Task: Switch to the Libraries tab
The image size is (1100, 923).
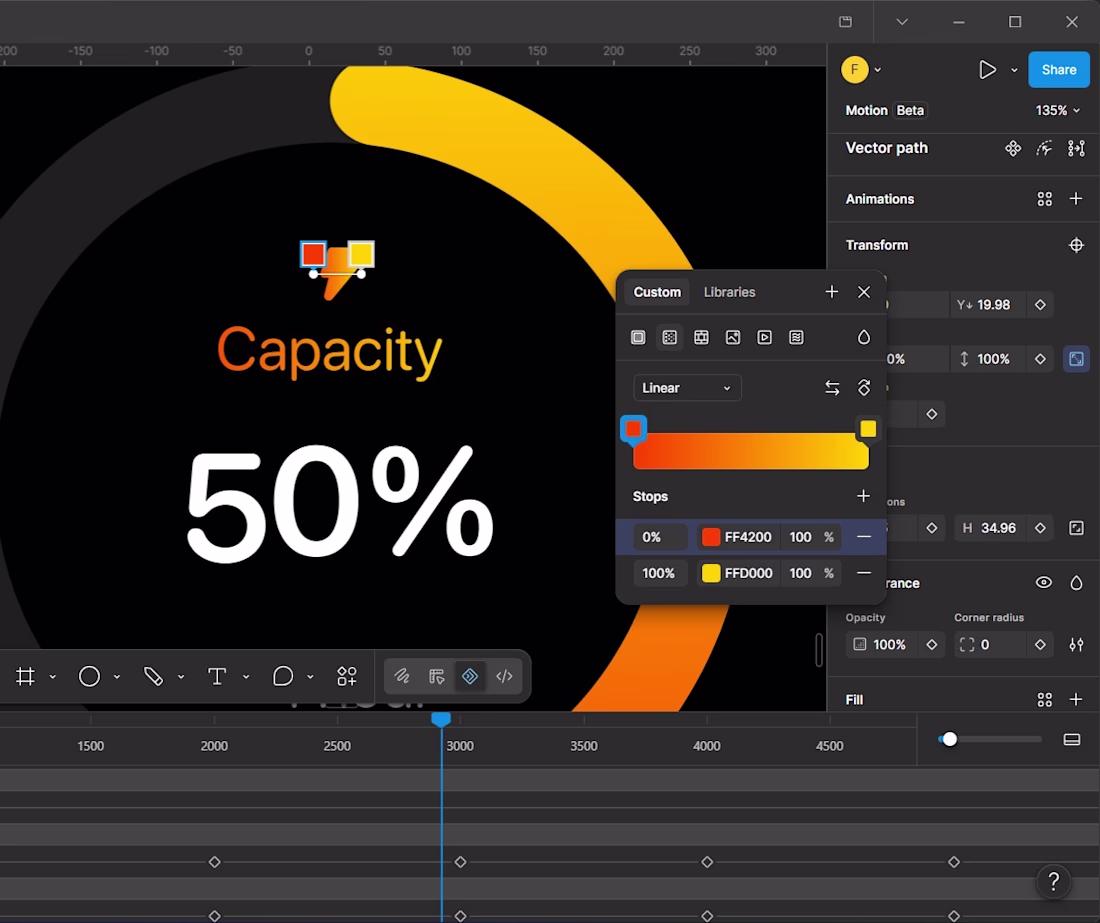Action: point(730,292)
